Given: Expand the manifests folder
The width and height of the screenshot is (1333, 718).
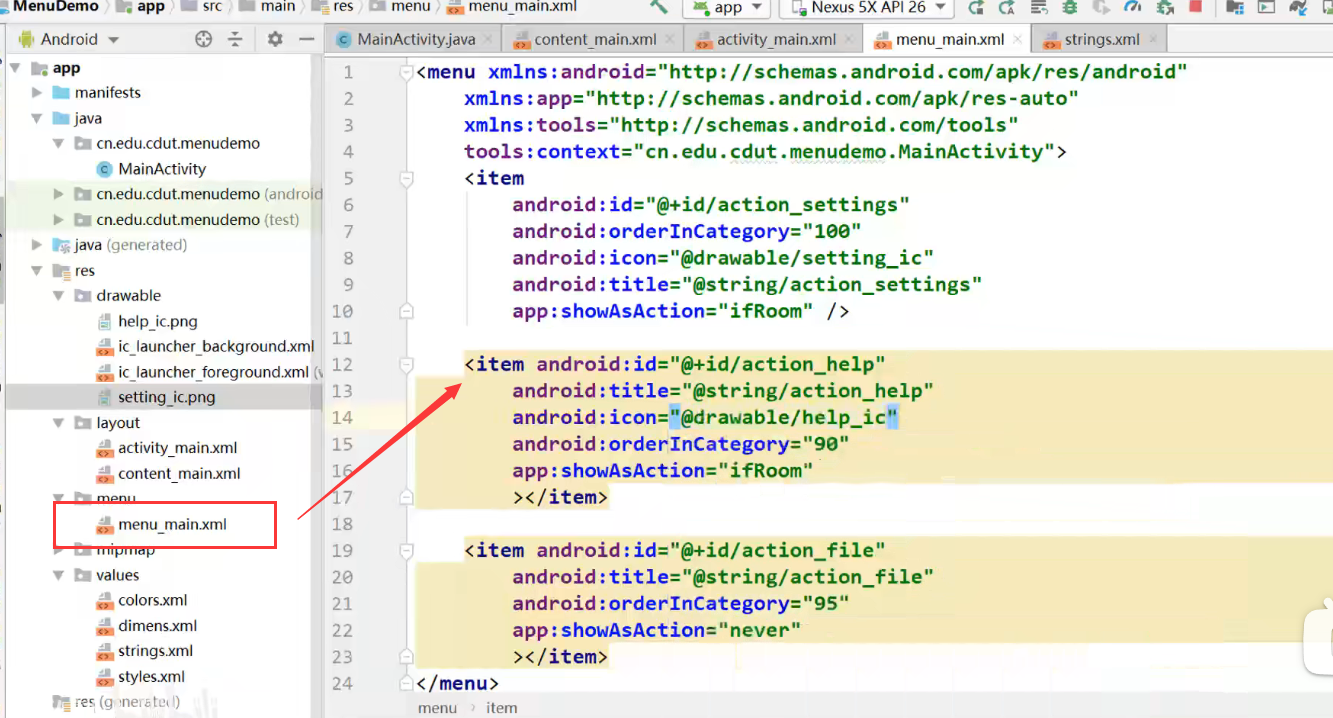Looking at the screenshot, I should point(37,93).
